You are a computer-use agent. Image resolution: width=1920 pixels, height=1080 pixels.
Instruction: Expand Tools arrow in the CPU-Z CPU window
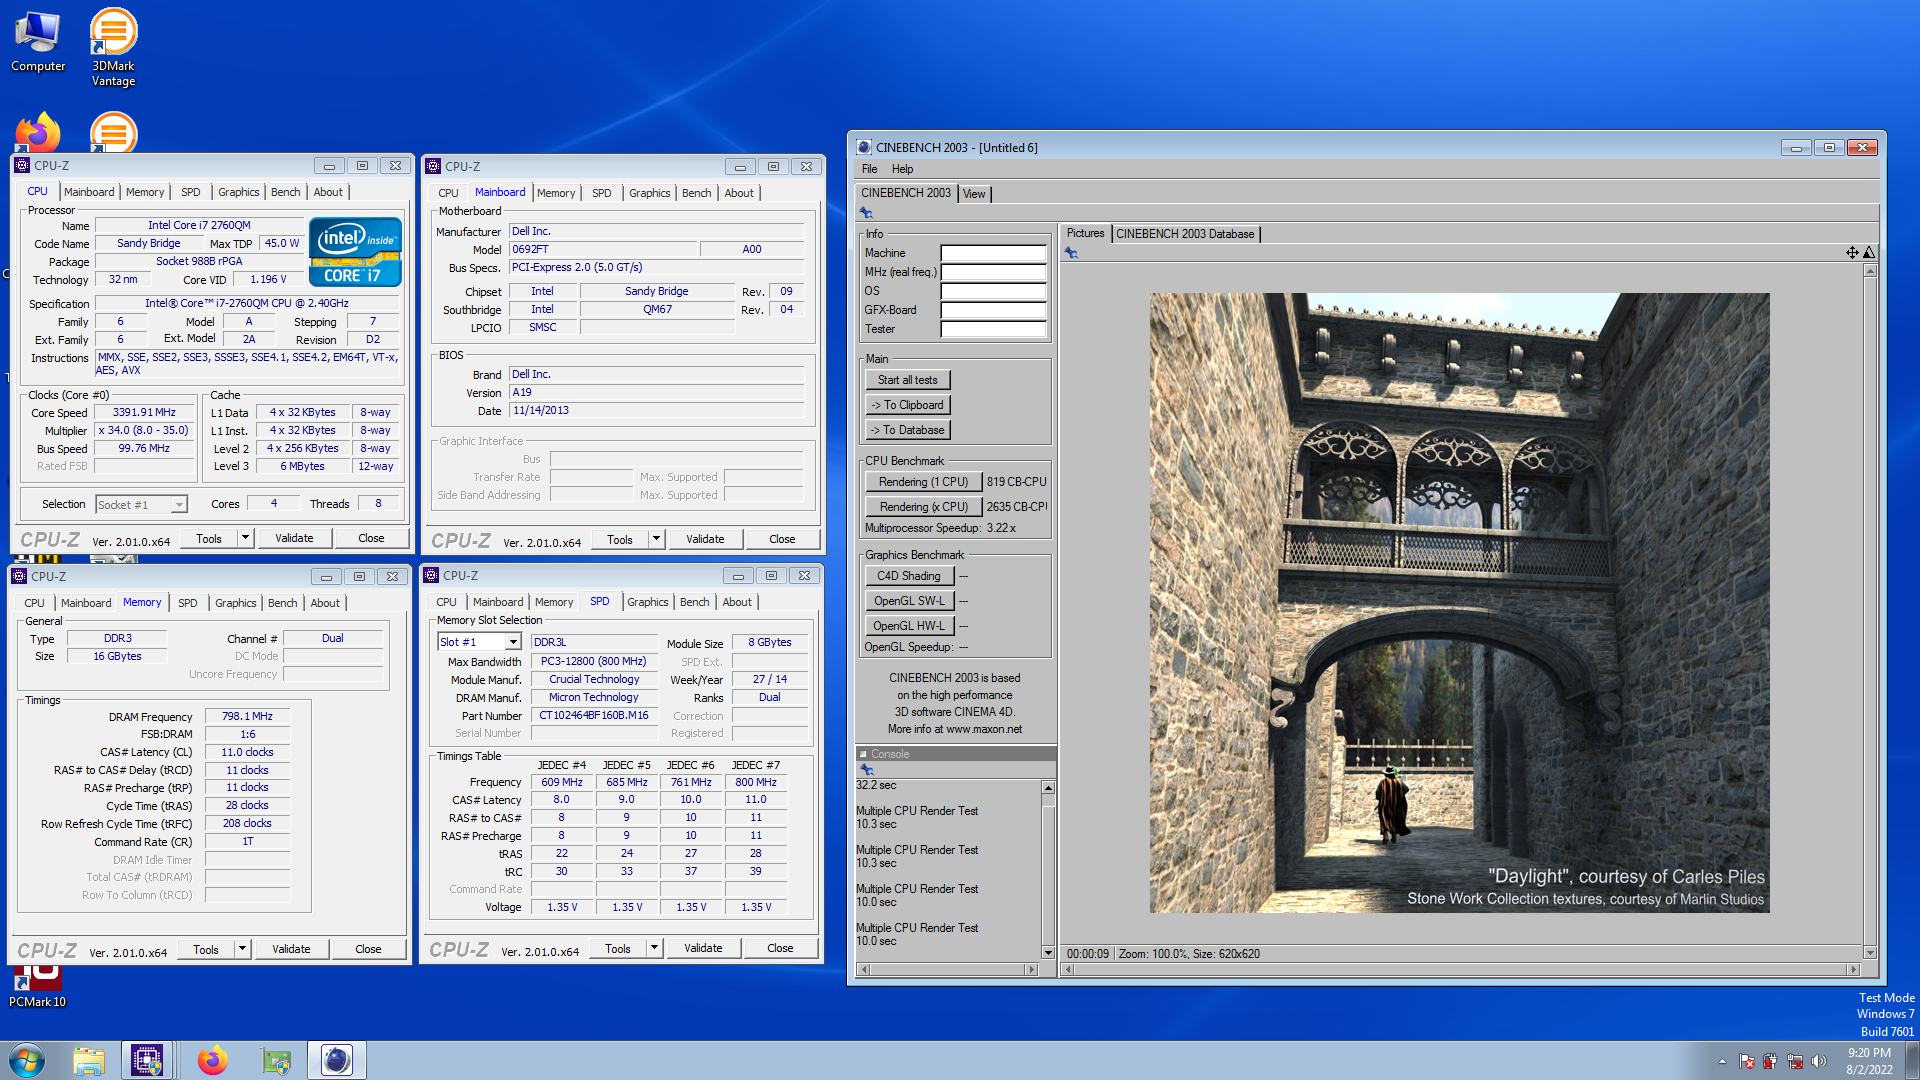[245, 538]
